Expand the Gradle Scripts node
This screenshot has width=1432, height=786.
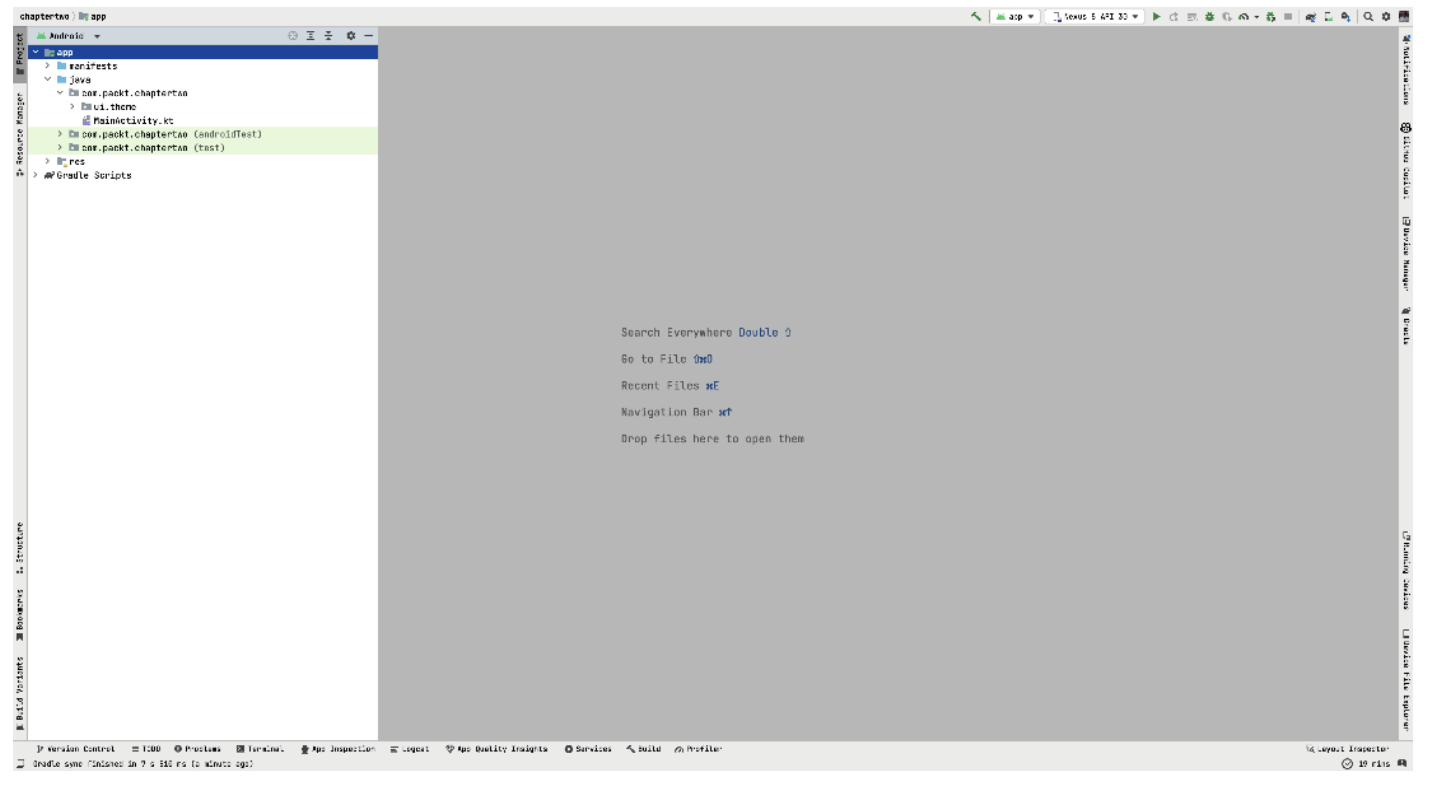coord(36,176)
